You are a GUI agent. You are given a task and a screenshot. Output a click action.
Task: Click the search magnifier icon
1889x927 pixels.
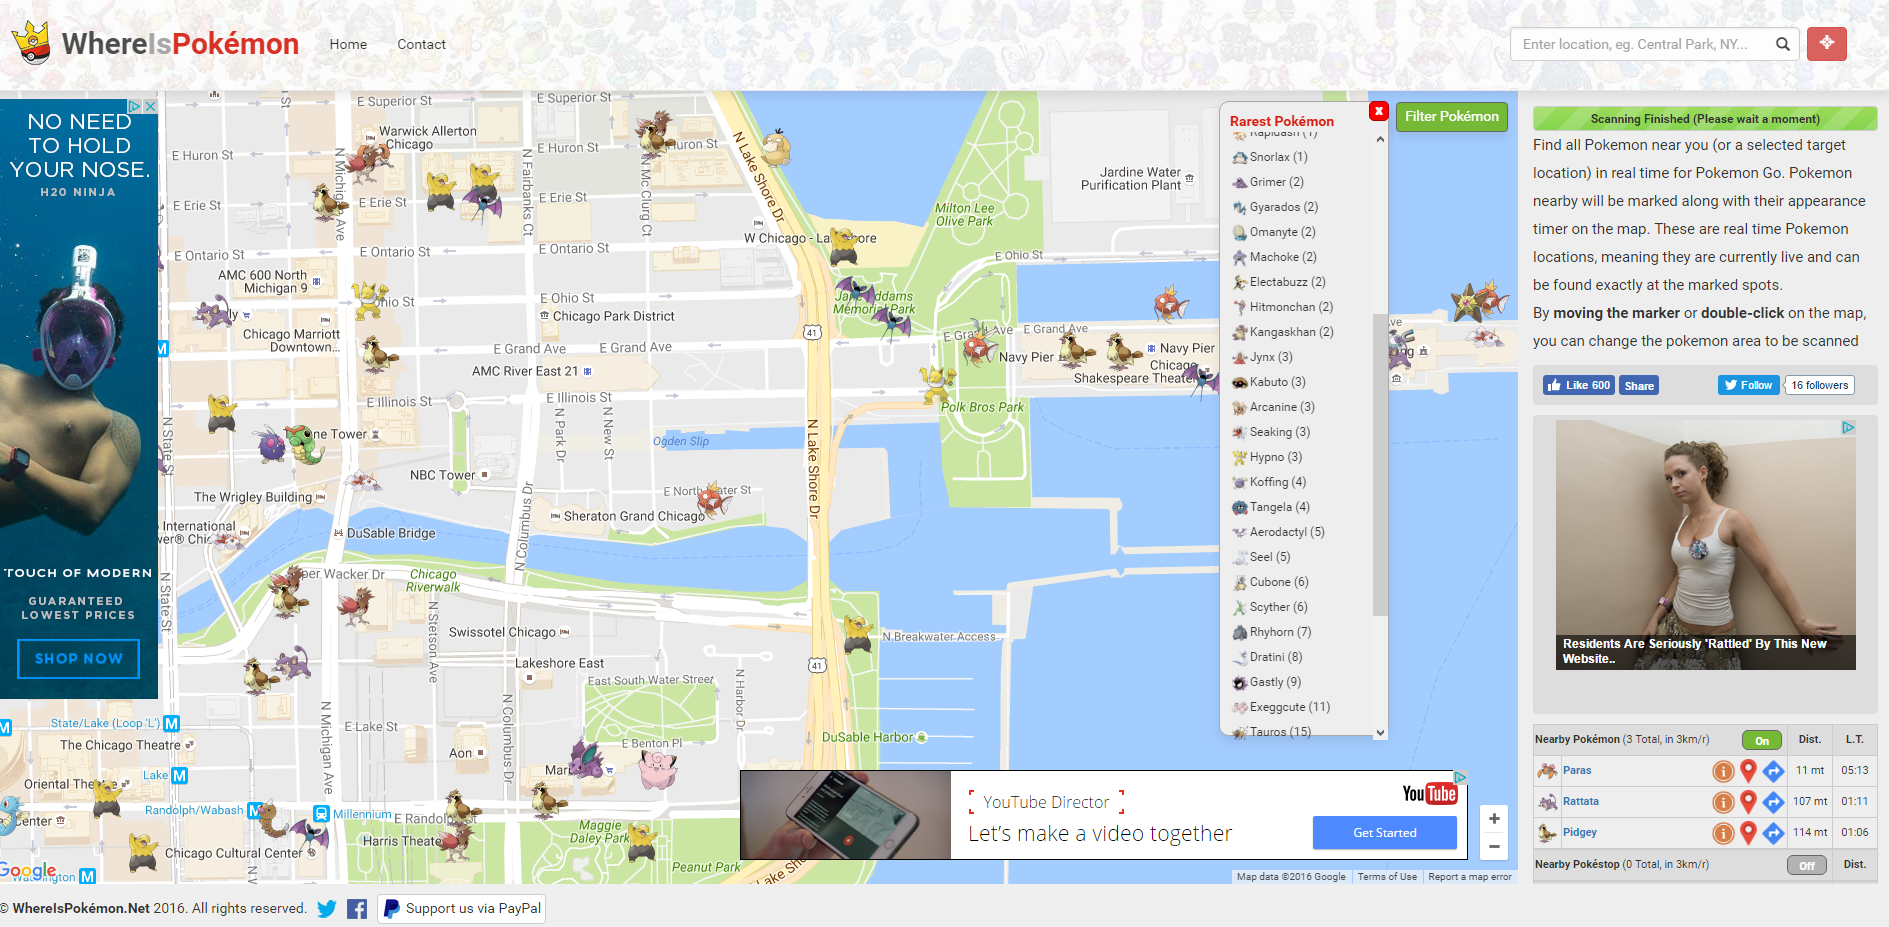point(1783,44)
